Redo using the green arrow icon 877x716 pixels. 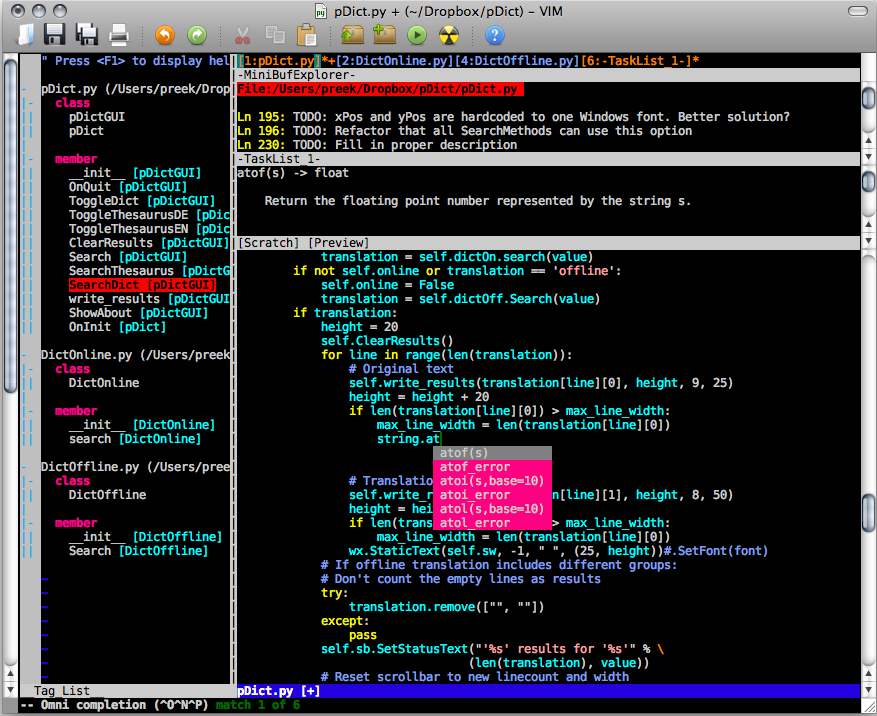(197, 36)
